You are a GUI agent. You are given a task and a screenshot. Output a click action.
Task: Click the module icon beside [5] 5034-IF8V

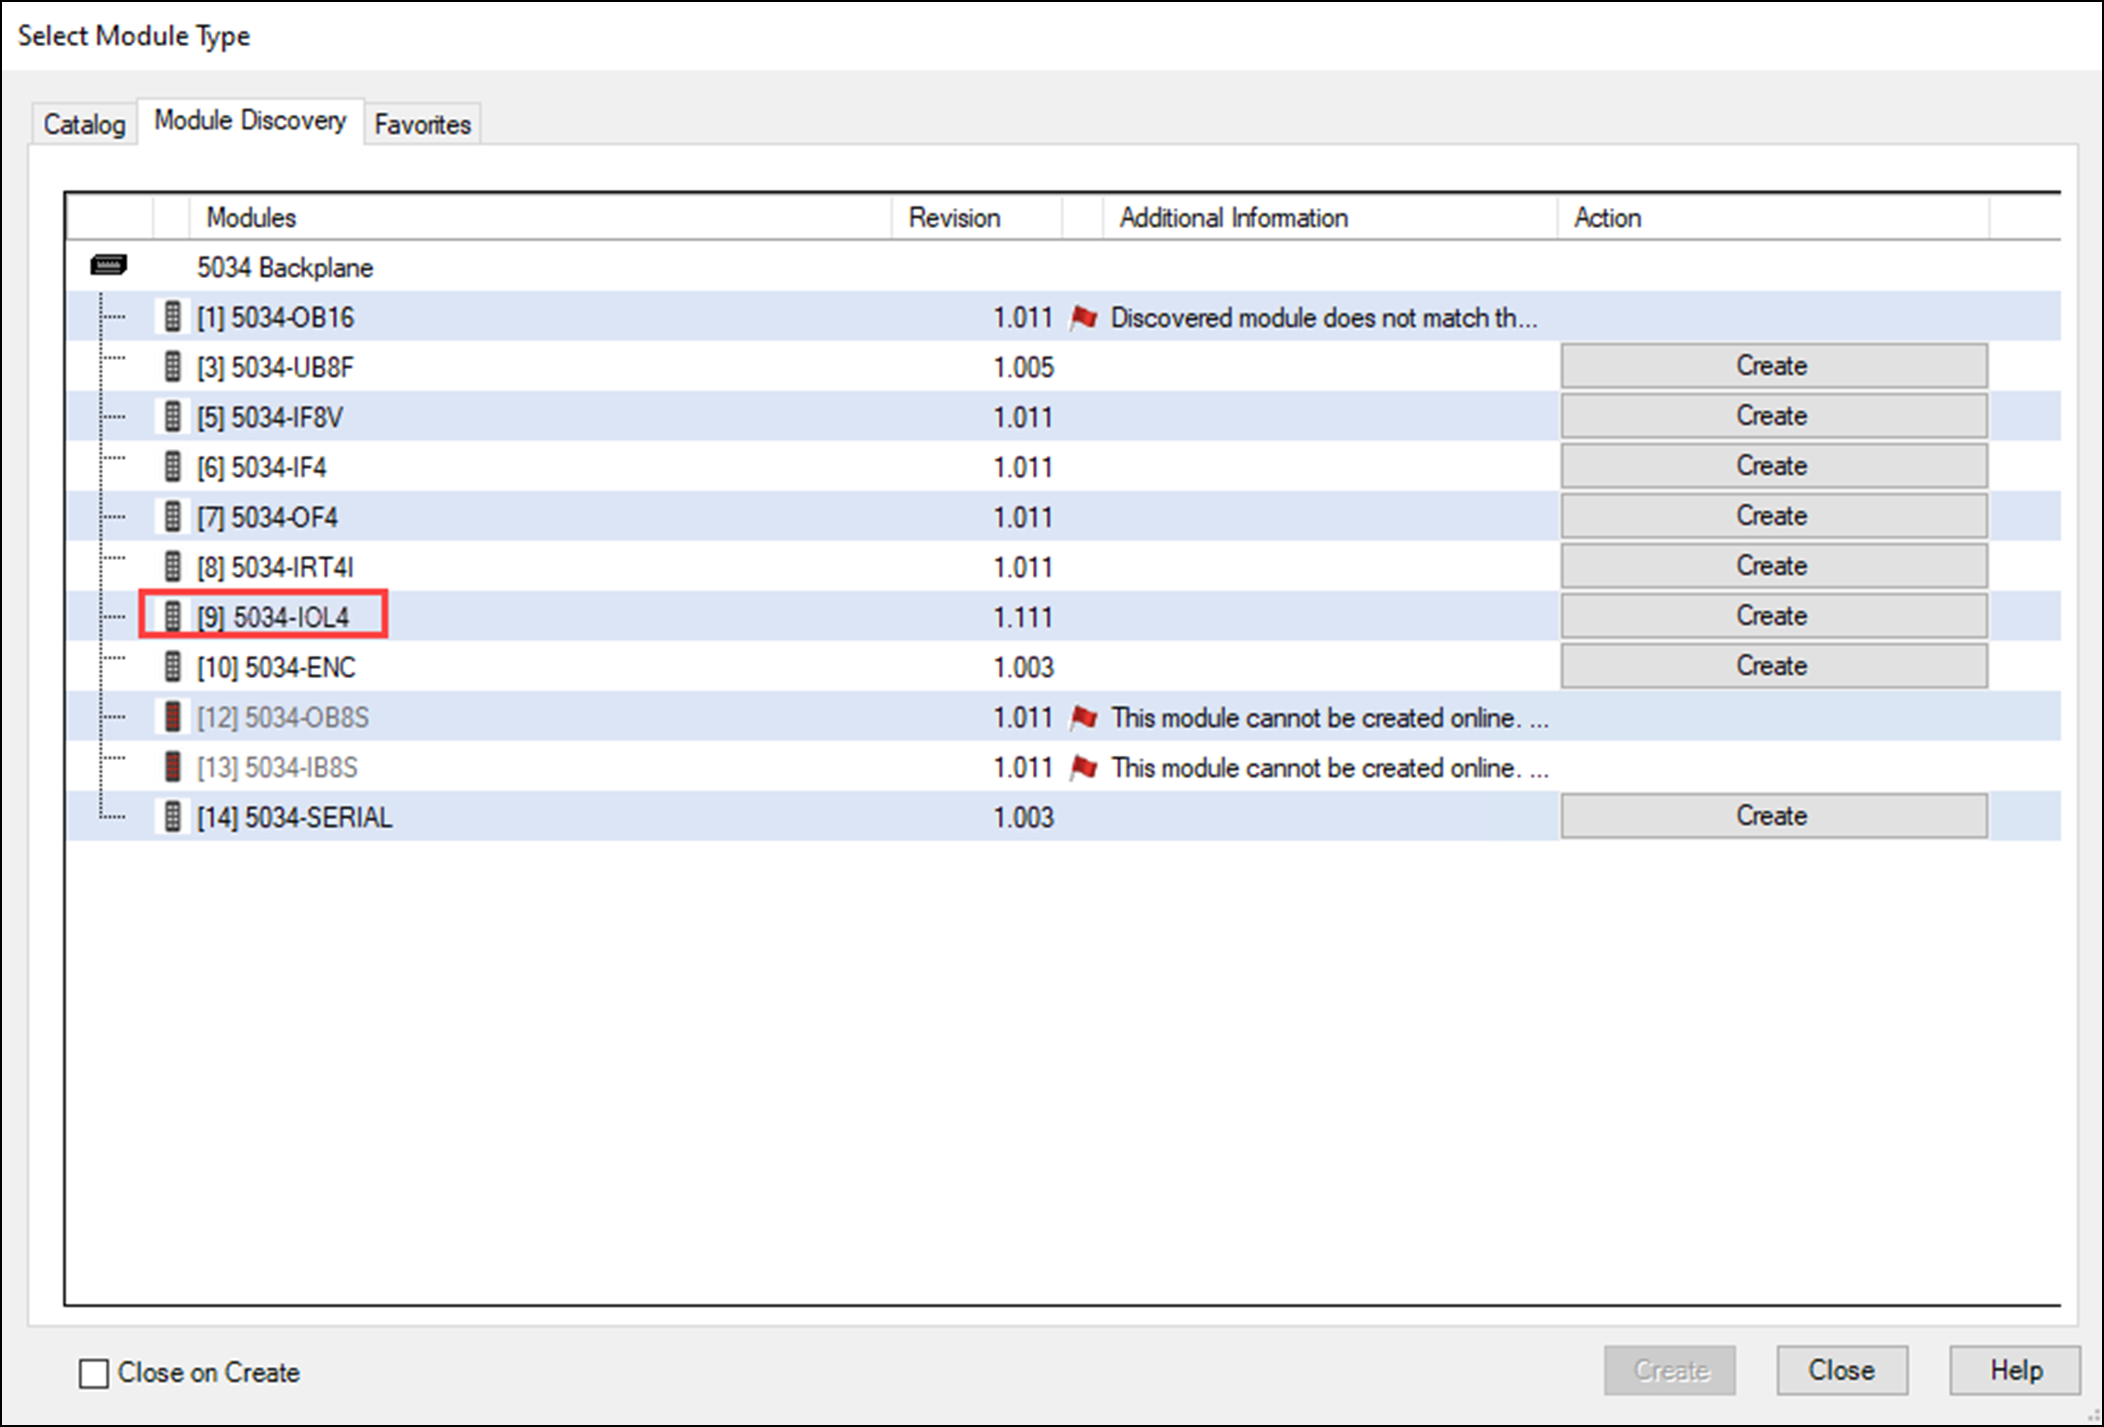(x=173, y=417)
